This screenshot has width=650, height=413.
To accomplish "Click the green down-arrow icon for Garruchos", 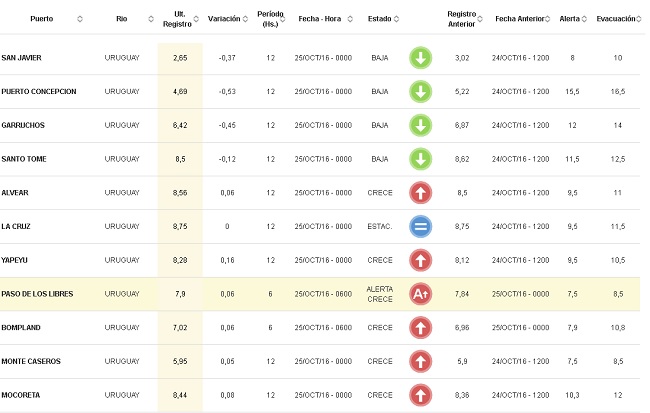I will [x=421, y=126].
